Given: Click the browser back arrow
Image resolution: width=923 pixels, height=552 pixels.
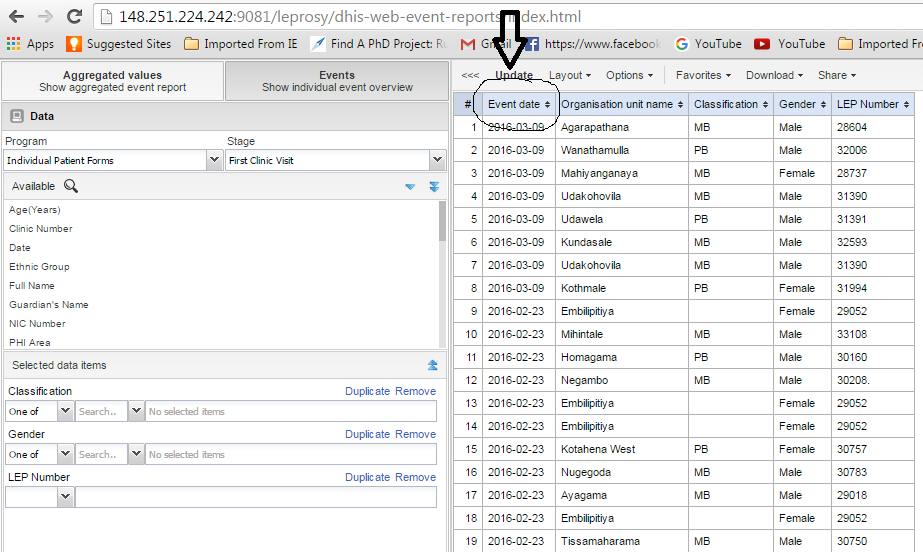Looking at the screenshot, I should pos(16,17).
